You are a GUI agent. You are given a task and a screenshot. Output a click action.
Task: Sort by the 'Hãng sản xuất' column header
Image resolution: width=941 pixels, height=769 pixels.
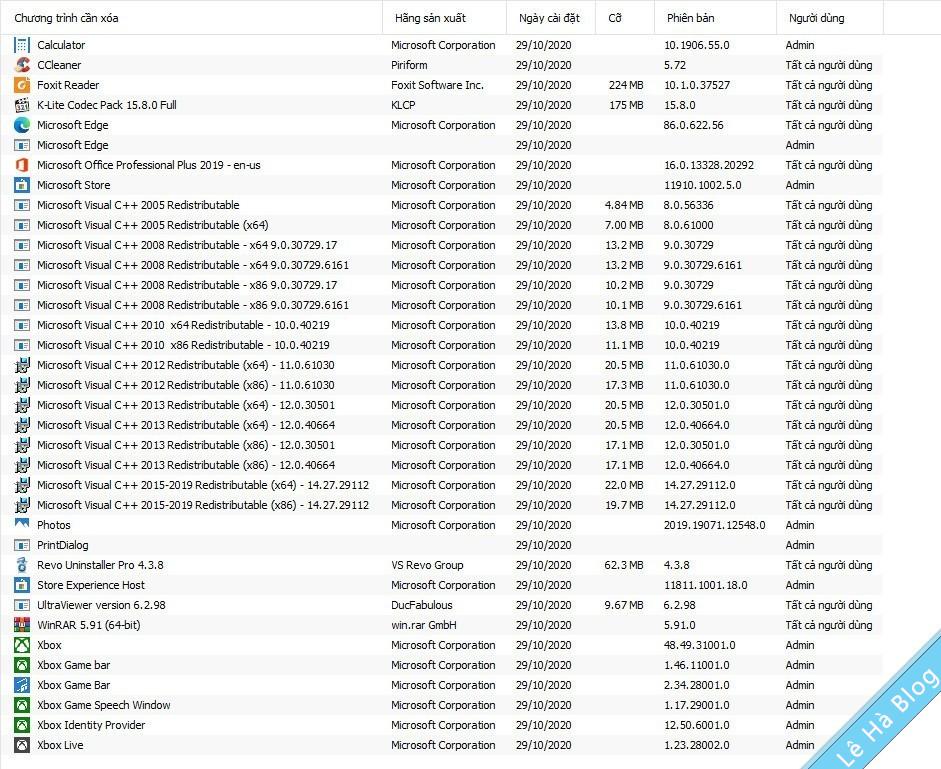[x=445, y=18]
